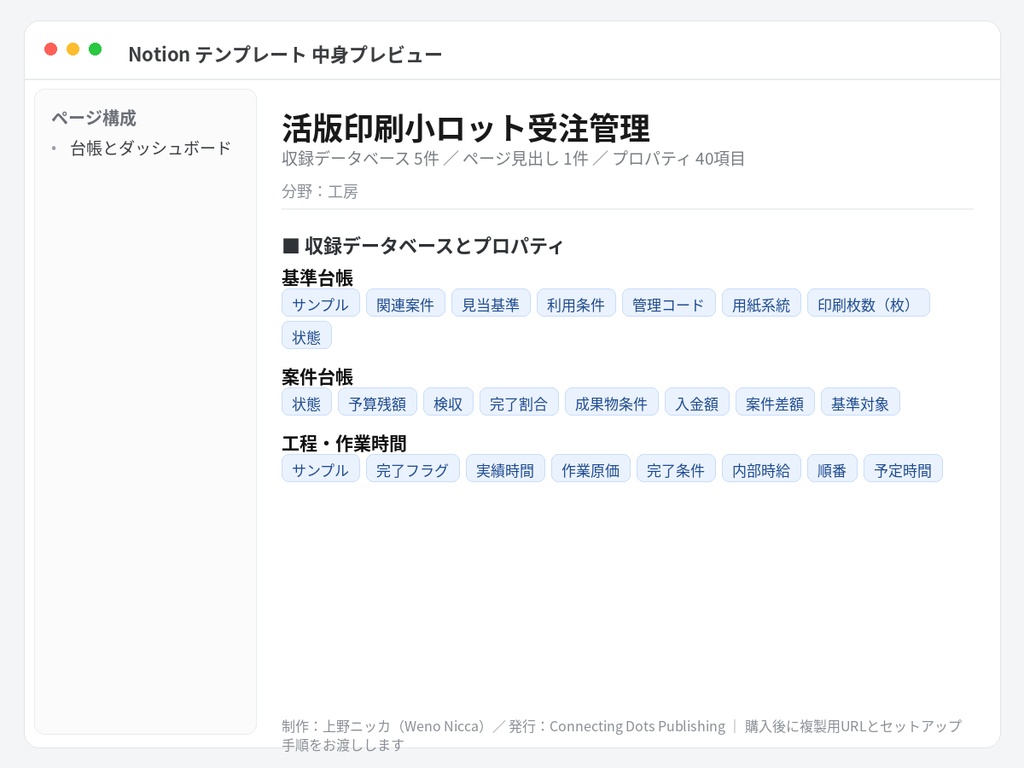Image resolution: width=1024 pixels, height=768 pixels.
Task: Select the 見当基準 tag
Action: 491,303
